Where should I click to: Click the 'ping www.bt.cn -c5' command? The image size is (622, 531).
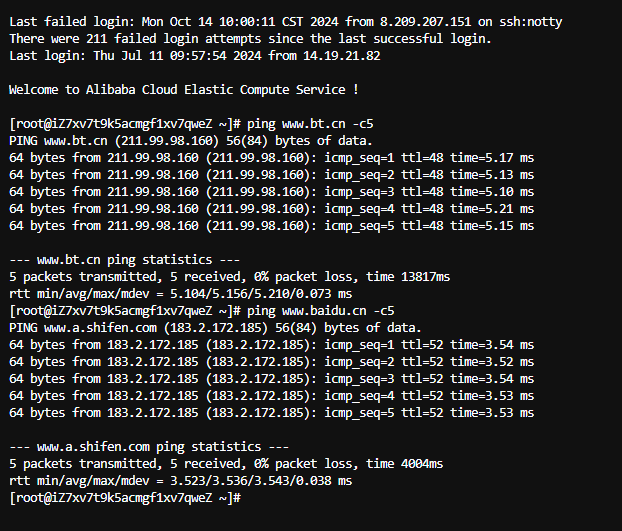tap(310, 124)
